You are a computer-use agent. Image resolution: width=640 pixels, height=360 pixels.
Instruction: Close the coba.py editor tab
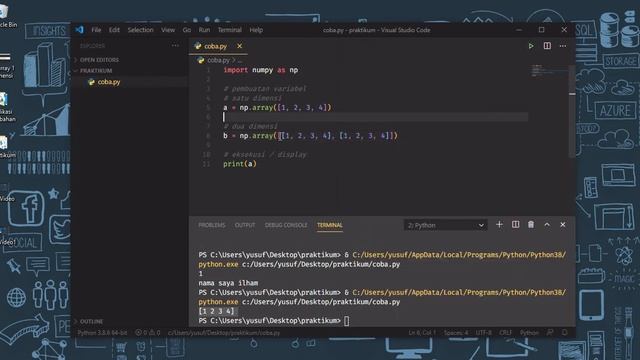pyautogui.click(x=240, y=46)
